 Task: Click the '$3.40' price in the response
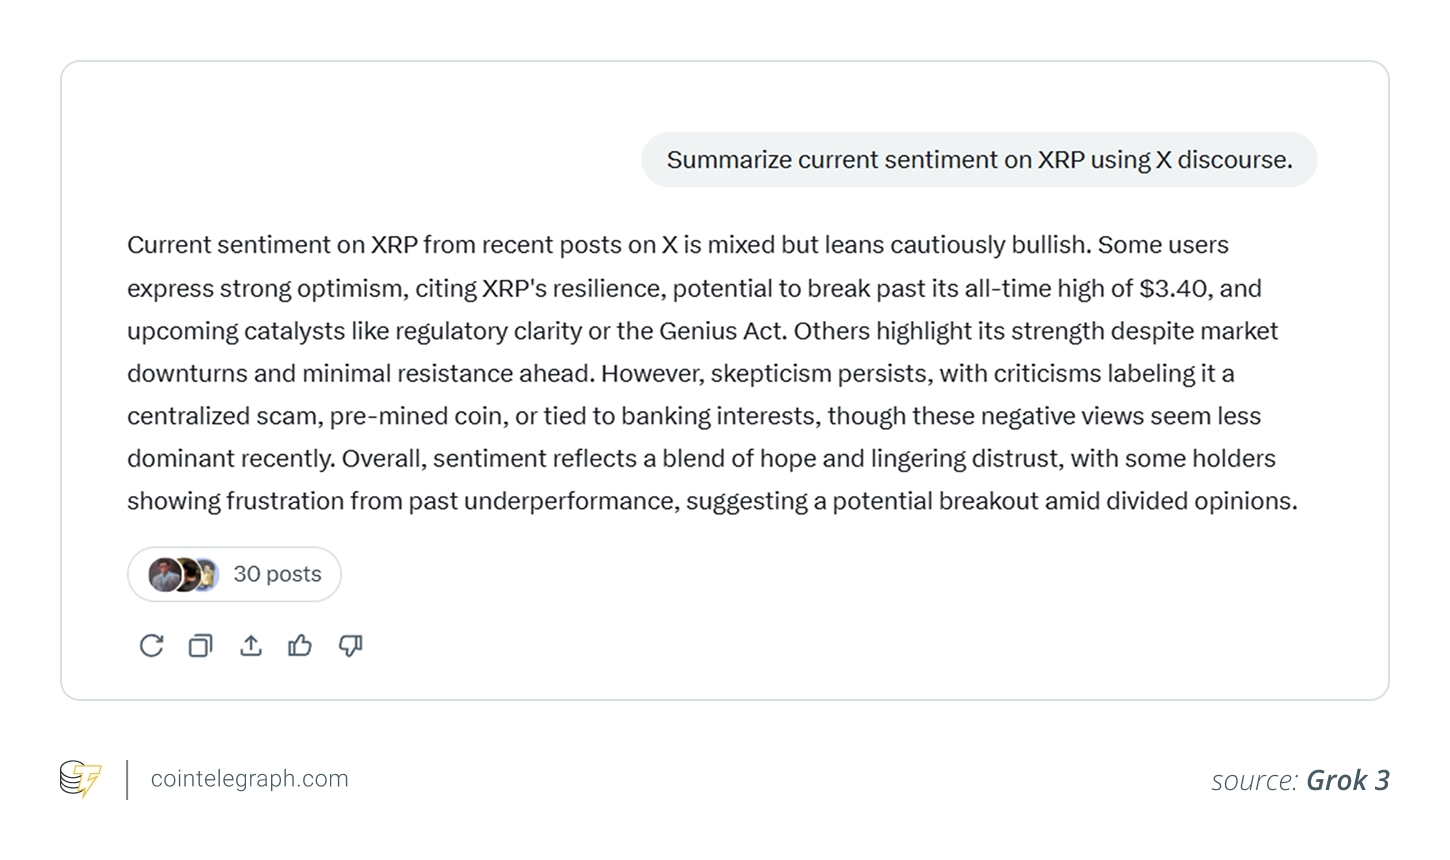pyautogui.click(x=1173, y=289)
